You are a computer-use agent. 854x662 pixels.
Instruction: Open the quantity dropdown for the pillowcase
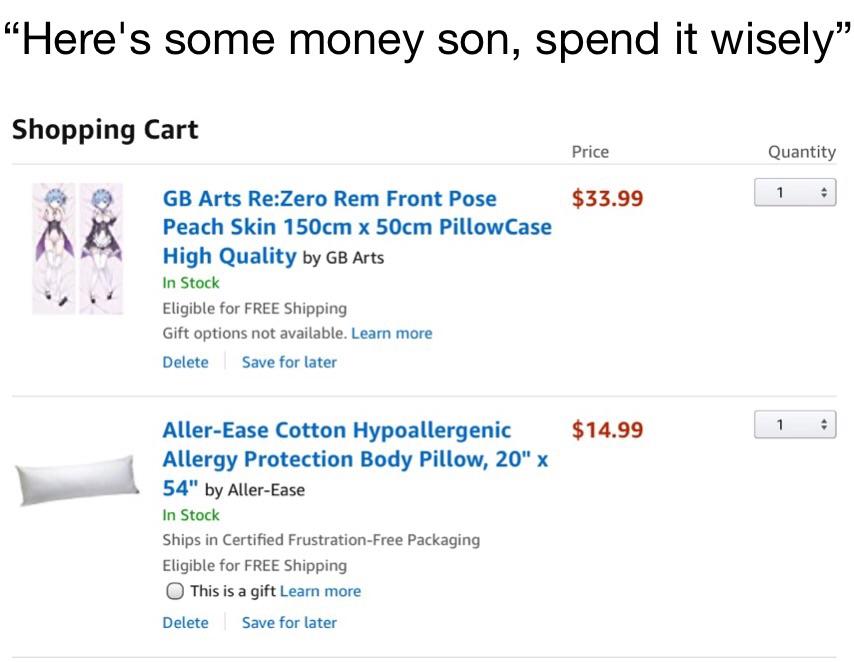[795, 192]
